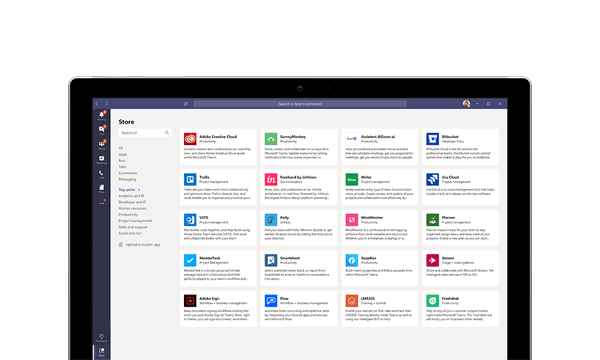Open the Chat icon in the sidebar
Viewport: 600px width, 360px height.
[101, 130]
